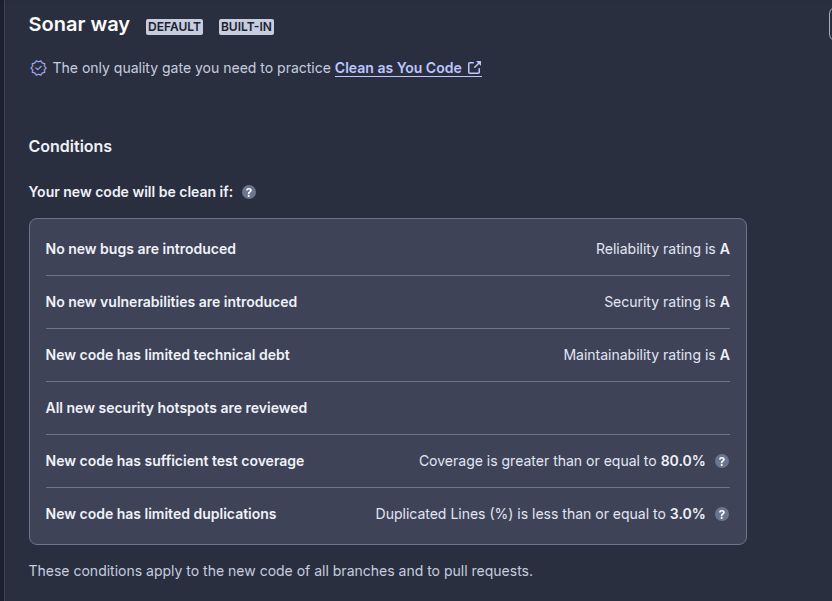832x601 pixels.
Task: Click the 80.0% coverage threshold value
Action: 683,461
